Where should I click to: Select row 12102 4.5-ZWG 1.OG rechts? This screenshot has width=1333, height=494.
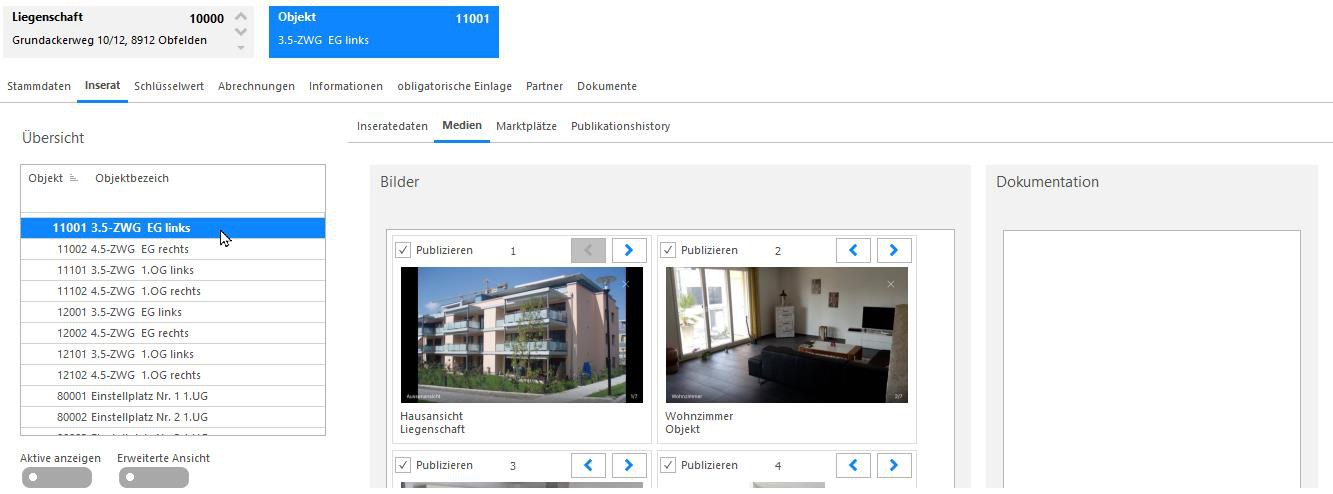click(x=173, y=375)
